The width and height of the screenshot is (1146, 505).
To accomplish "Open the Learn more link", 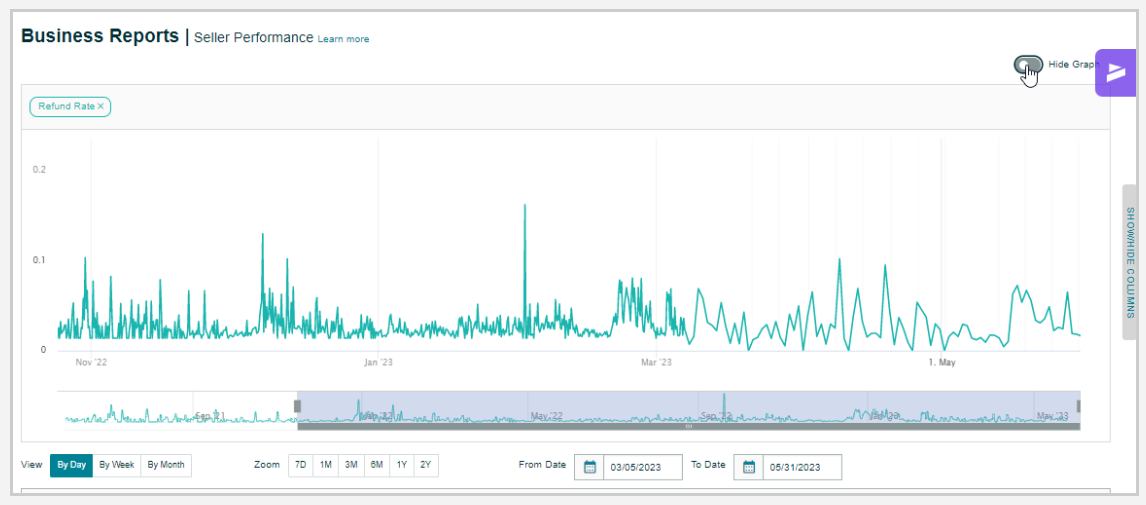I will click(x=343, y=39).
